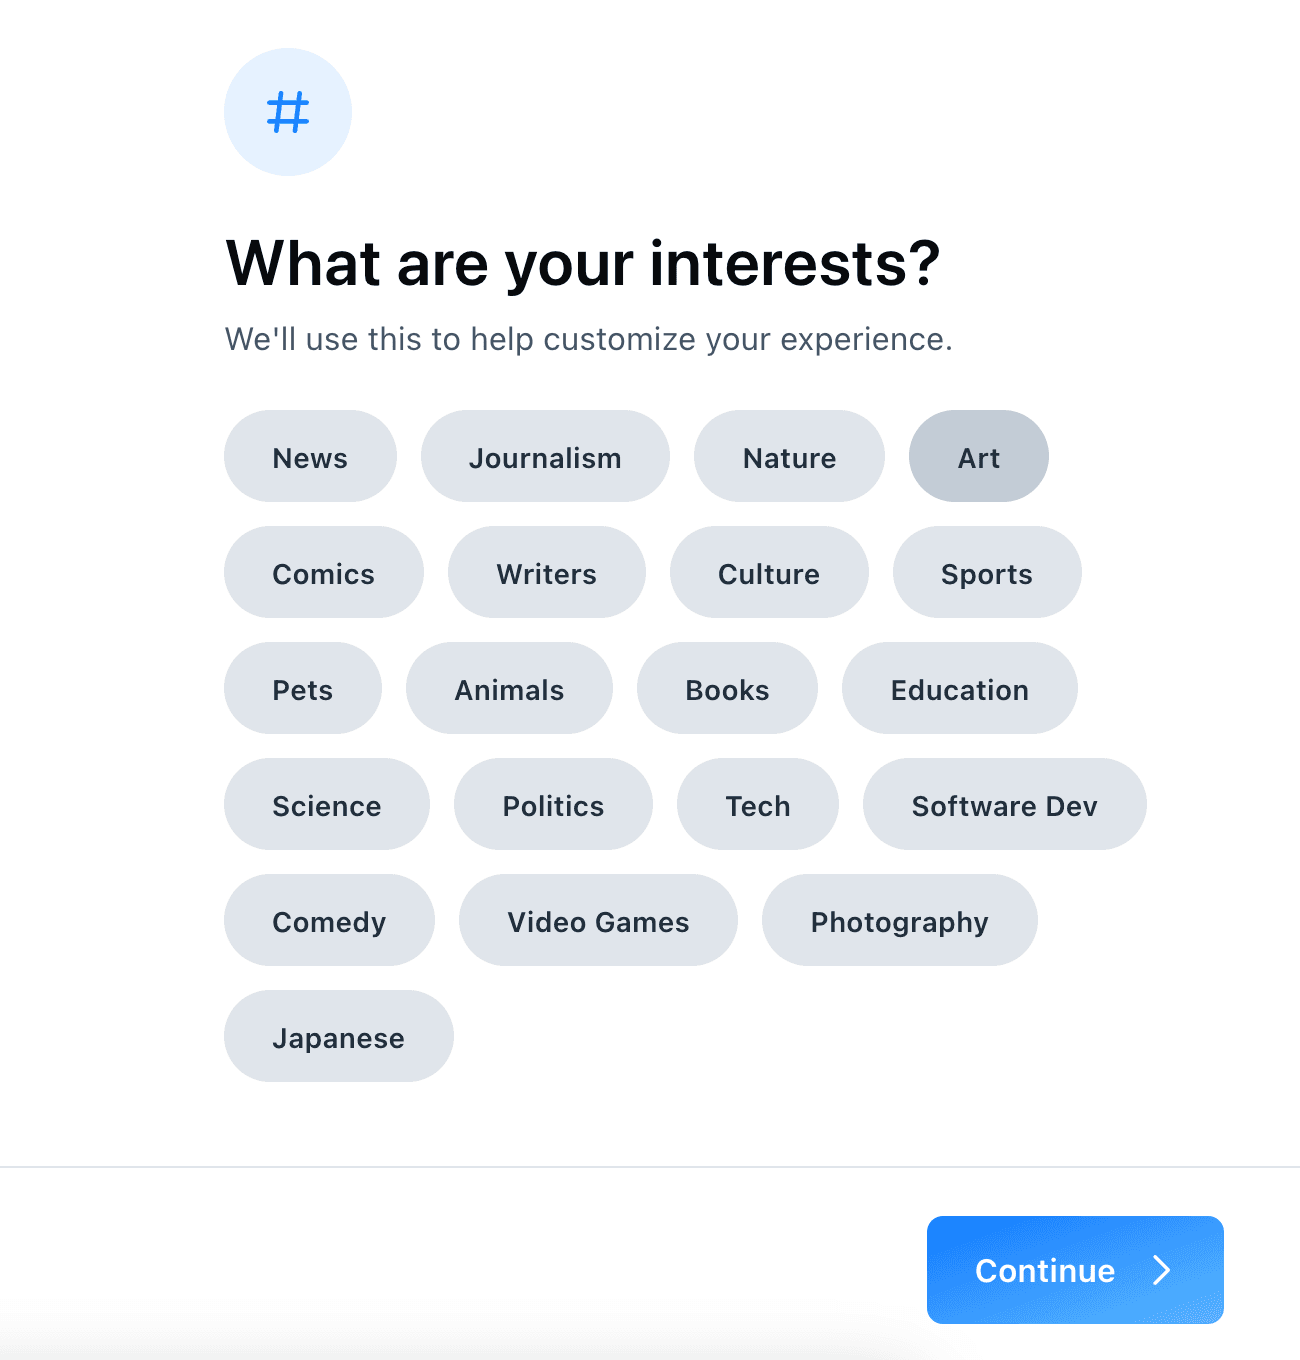Select the Books interest
The image size is (1300, 1360).
727,689
